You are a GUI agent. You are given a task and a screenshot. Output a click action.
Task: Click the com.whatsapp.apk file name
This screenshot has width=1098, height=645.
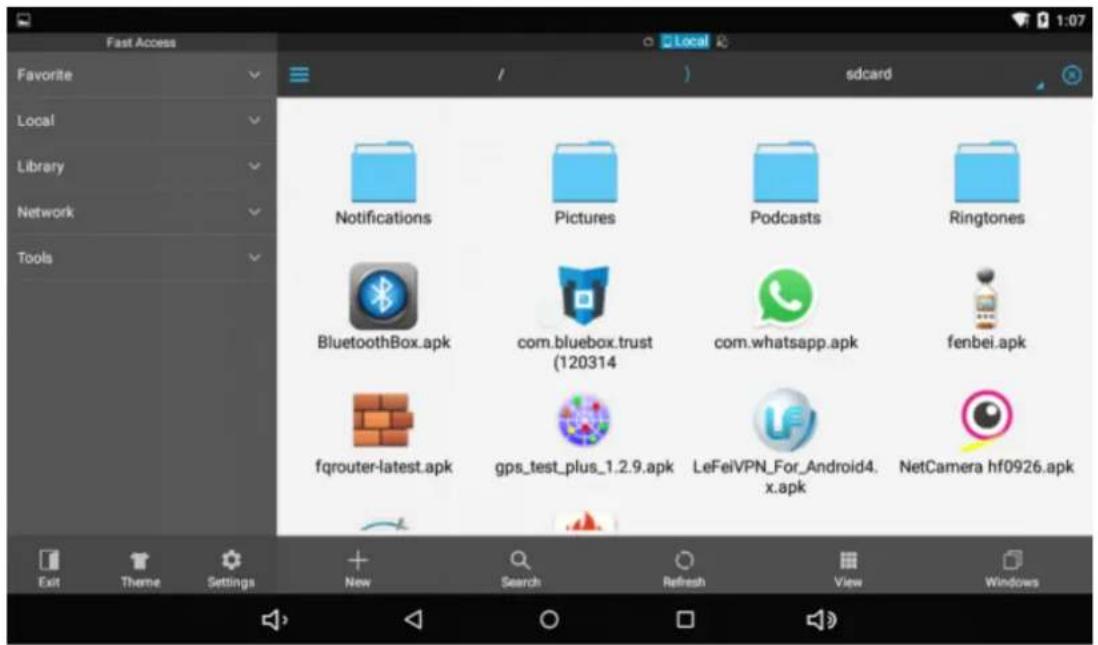pos(785,342)
